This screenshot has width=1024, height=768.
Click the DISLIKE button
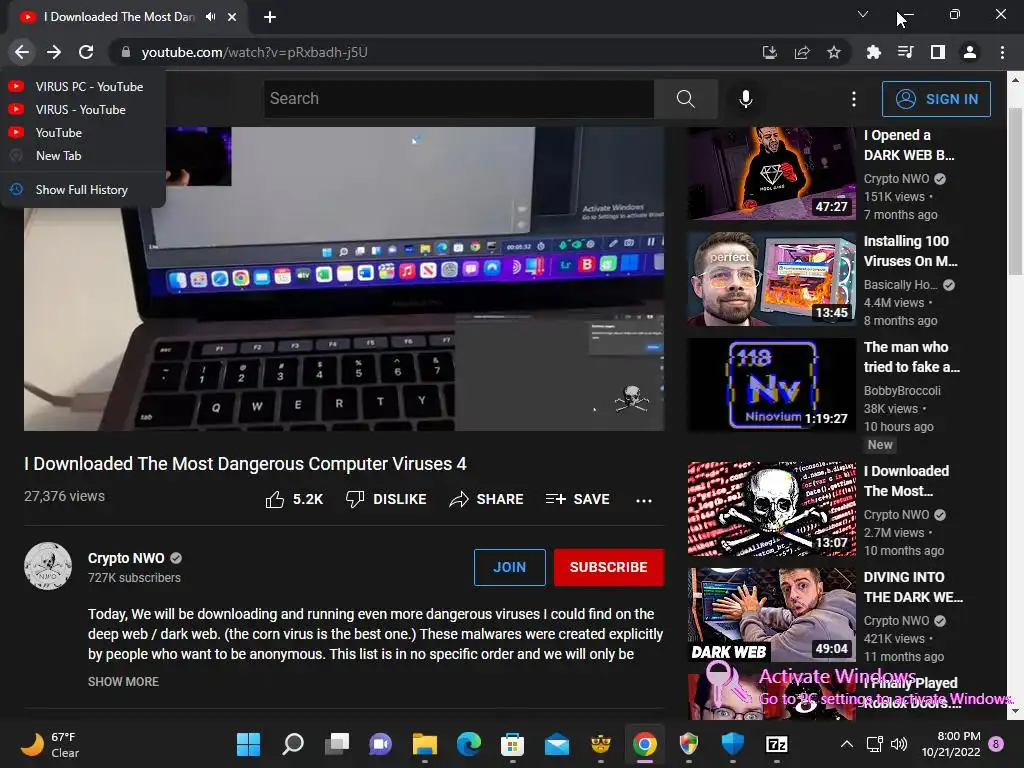click(386, 499)
